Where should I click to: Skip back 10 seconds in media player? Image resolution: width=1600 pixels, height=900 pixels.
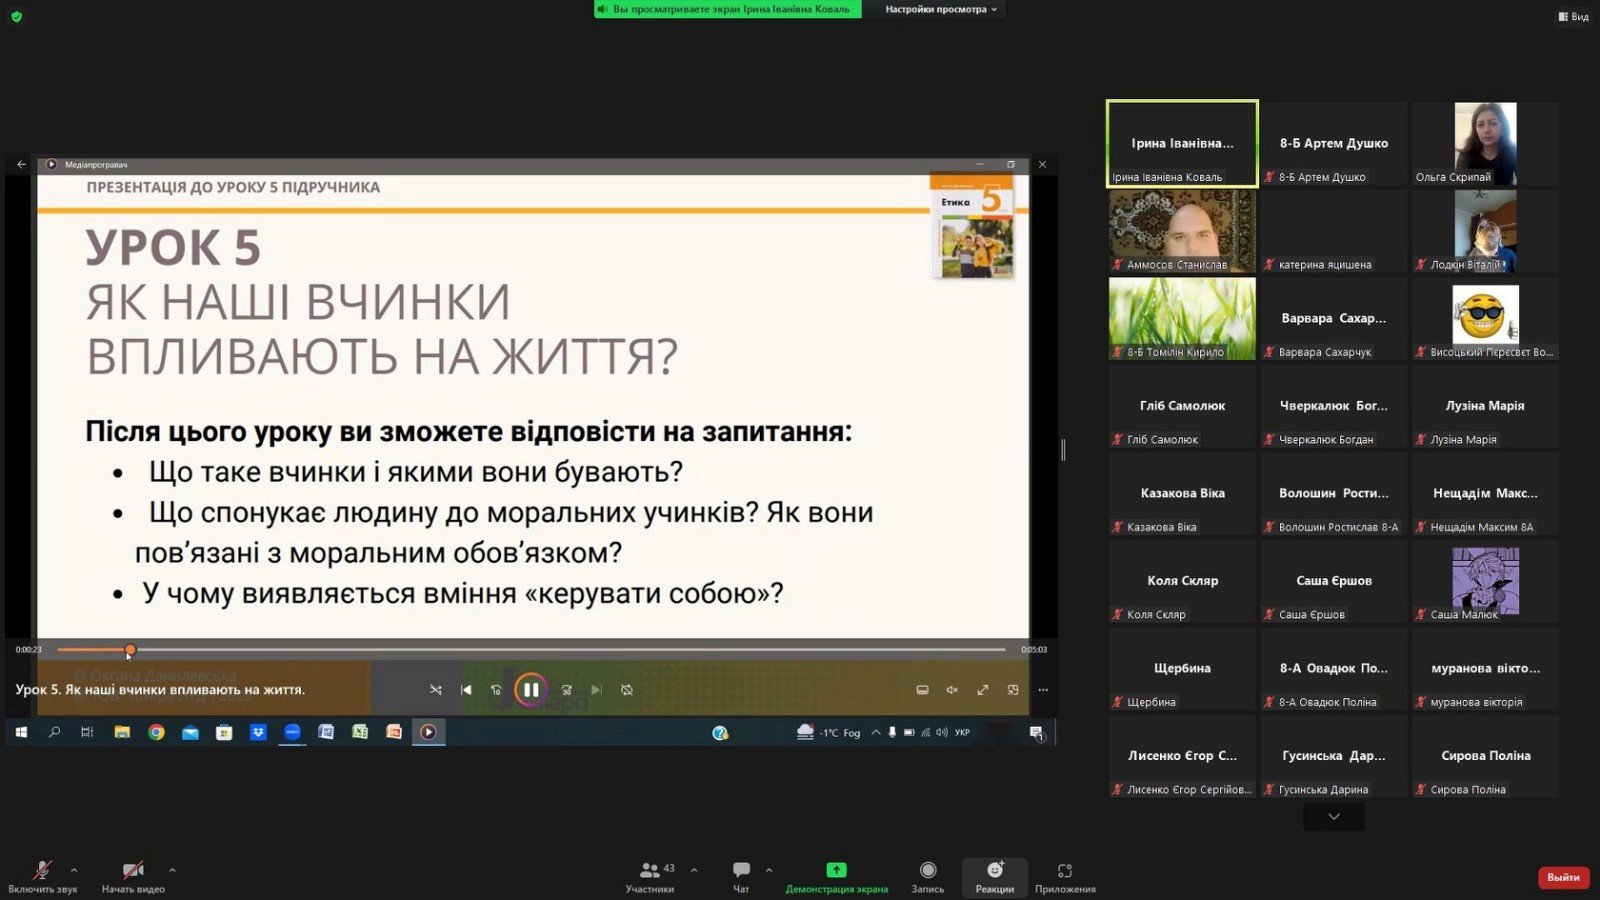pyautogui.click(x=496, y=690)
